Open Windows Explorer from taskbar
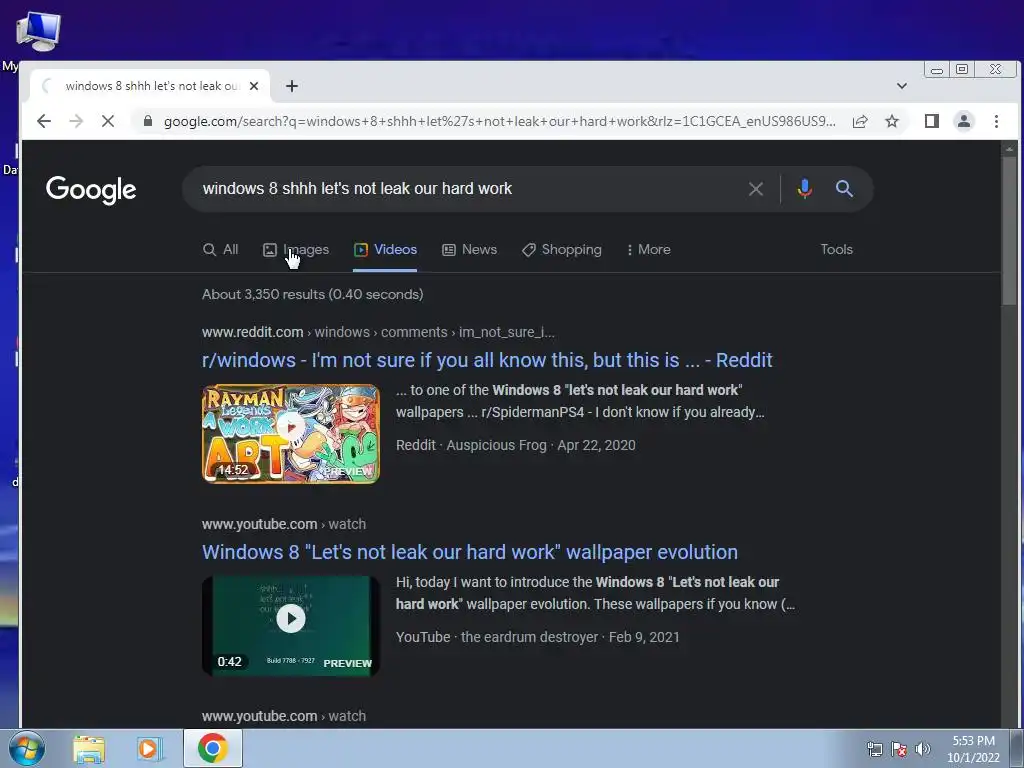 (x=89, y=749)
